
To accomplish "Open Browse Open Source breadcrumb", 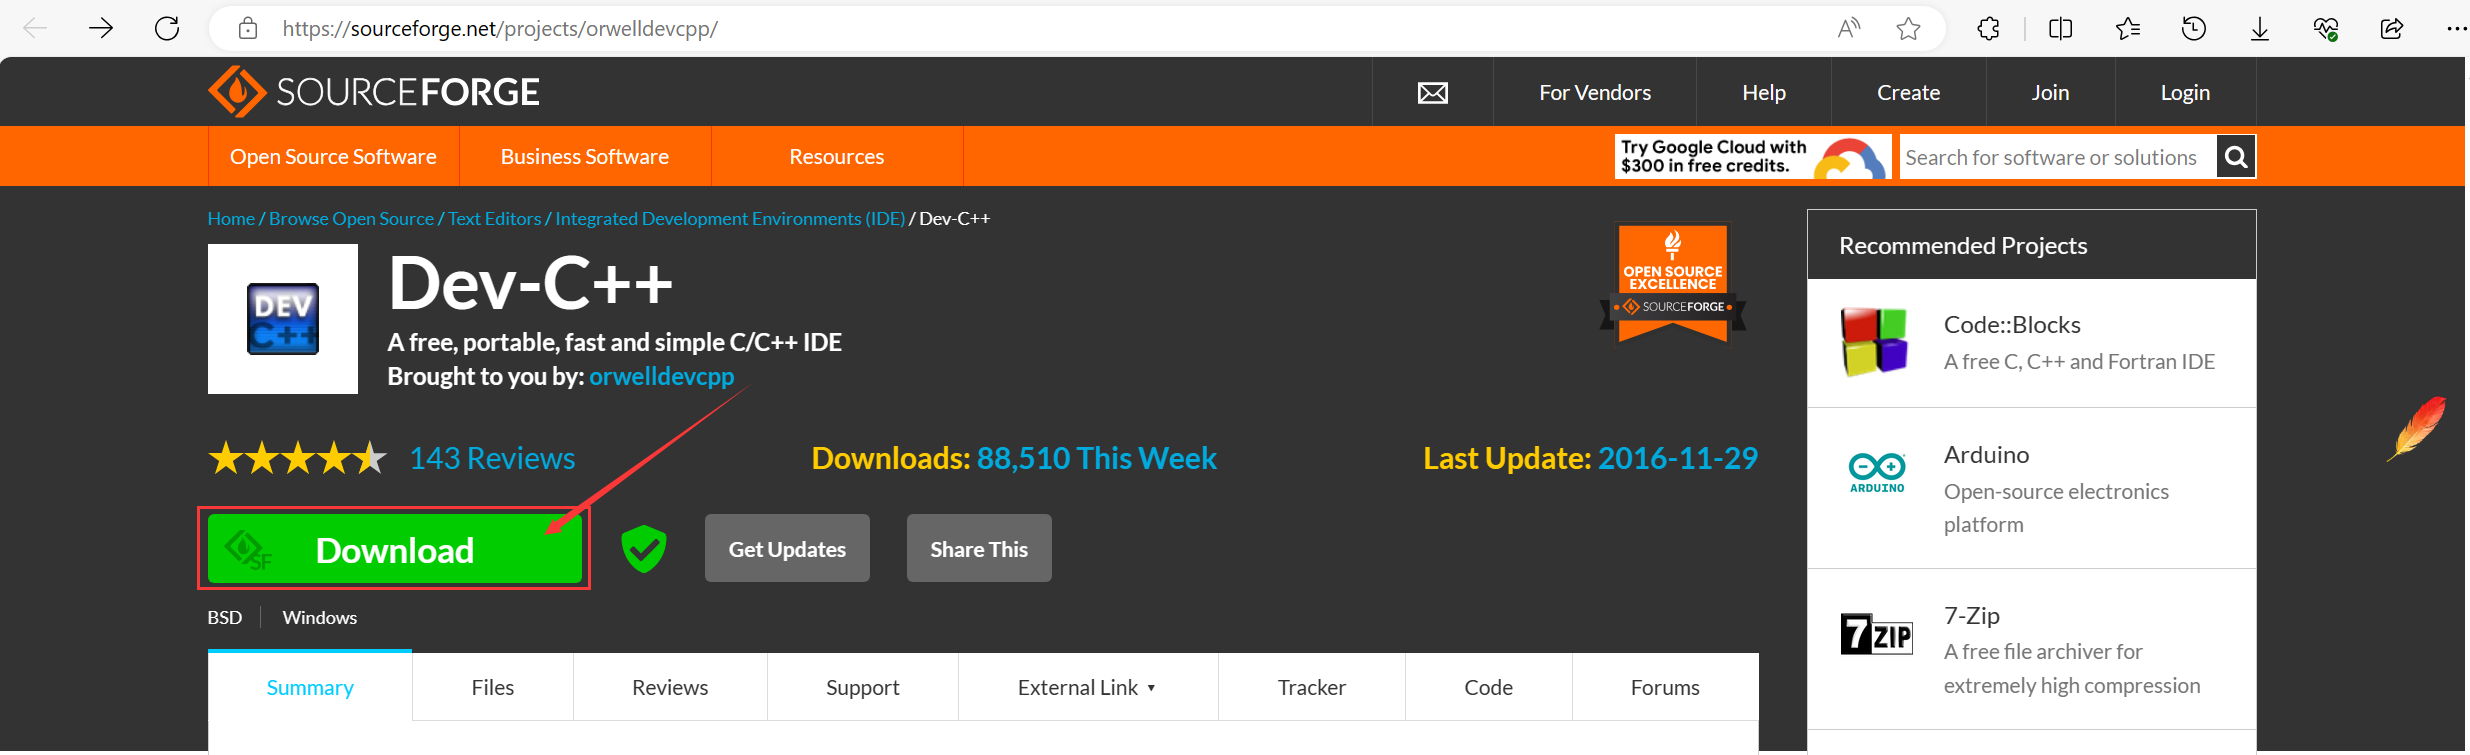I will pos(351,218).
